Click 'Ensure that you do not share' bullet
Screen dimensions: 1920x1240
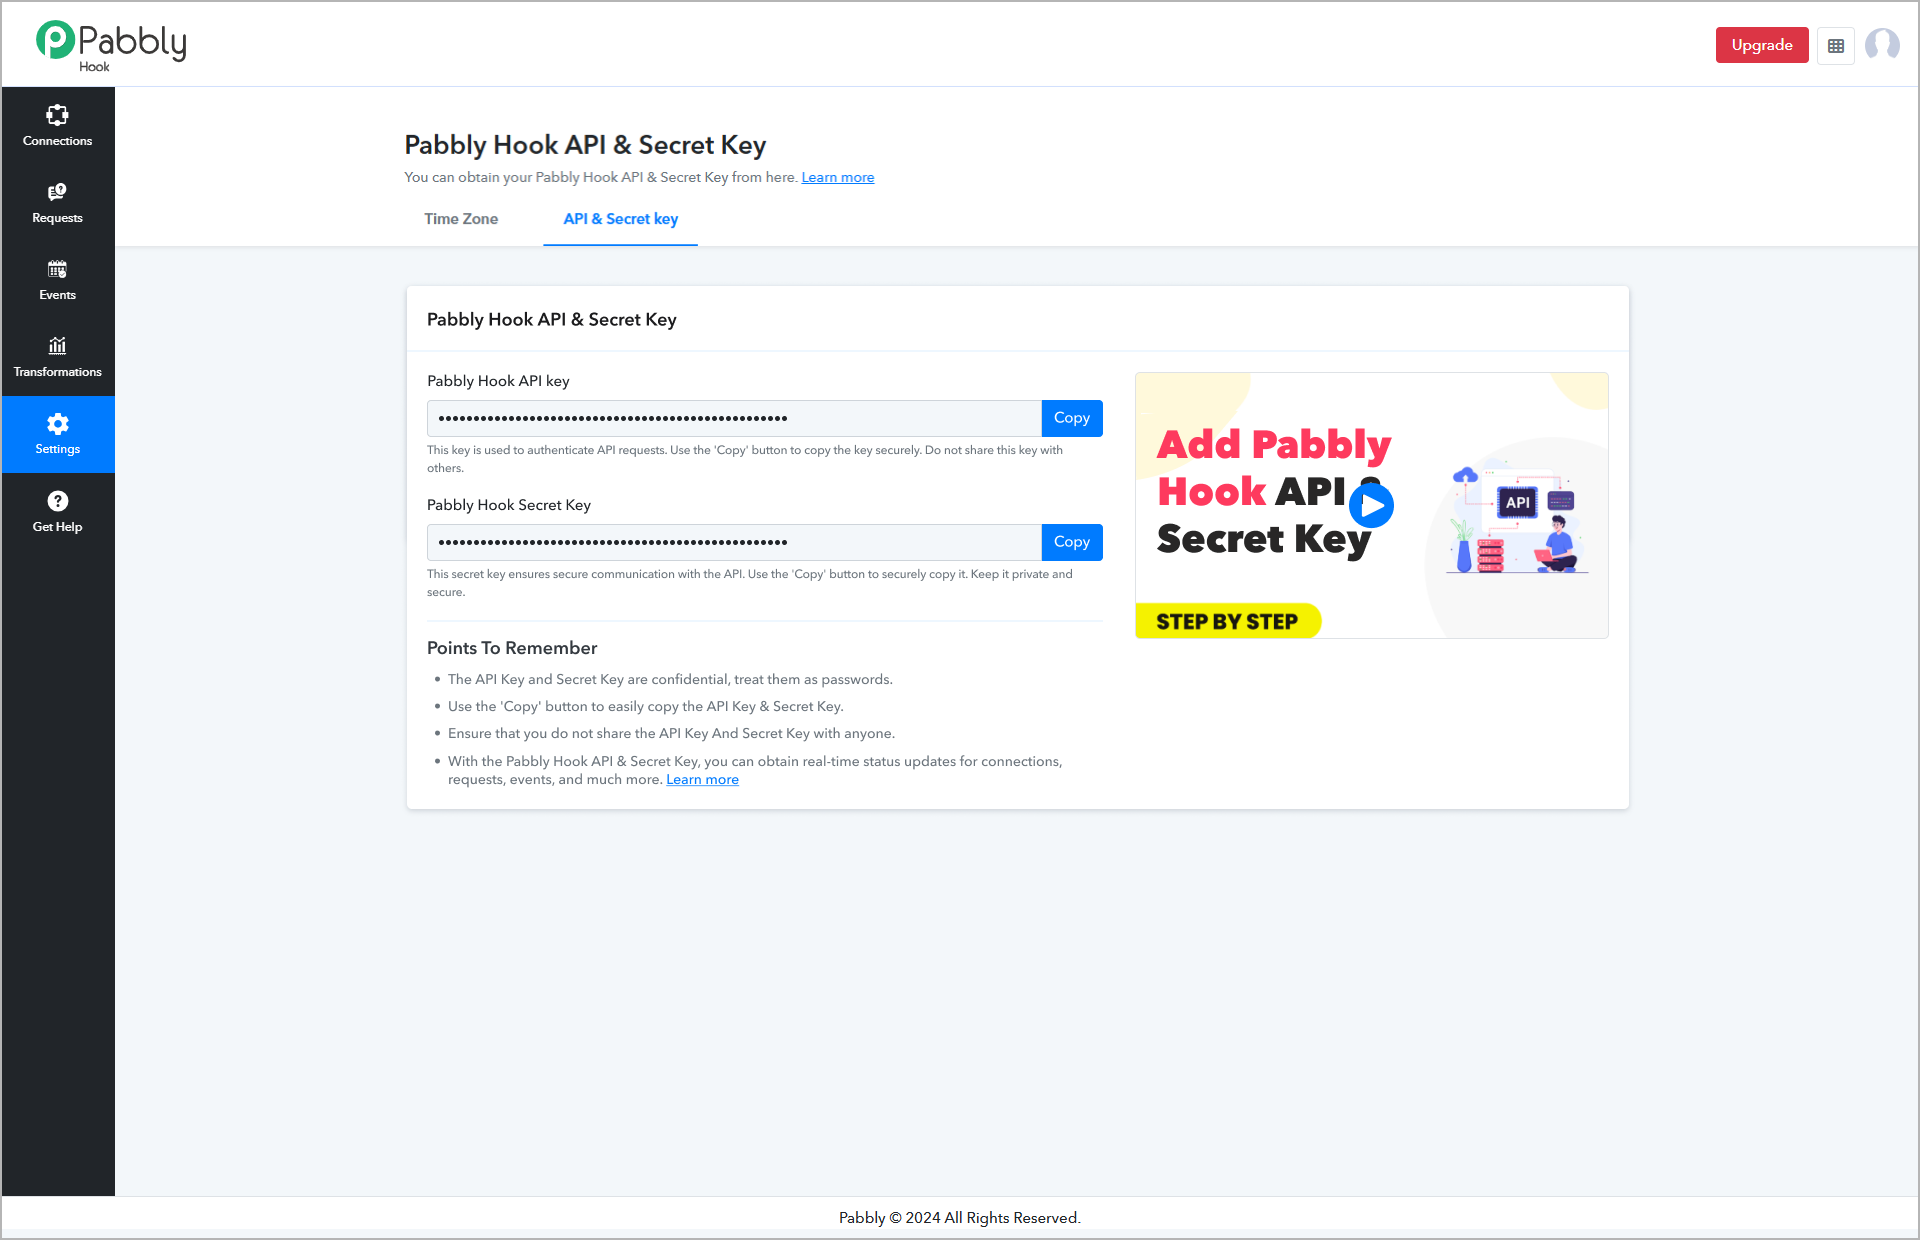(671, 733)
